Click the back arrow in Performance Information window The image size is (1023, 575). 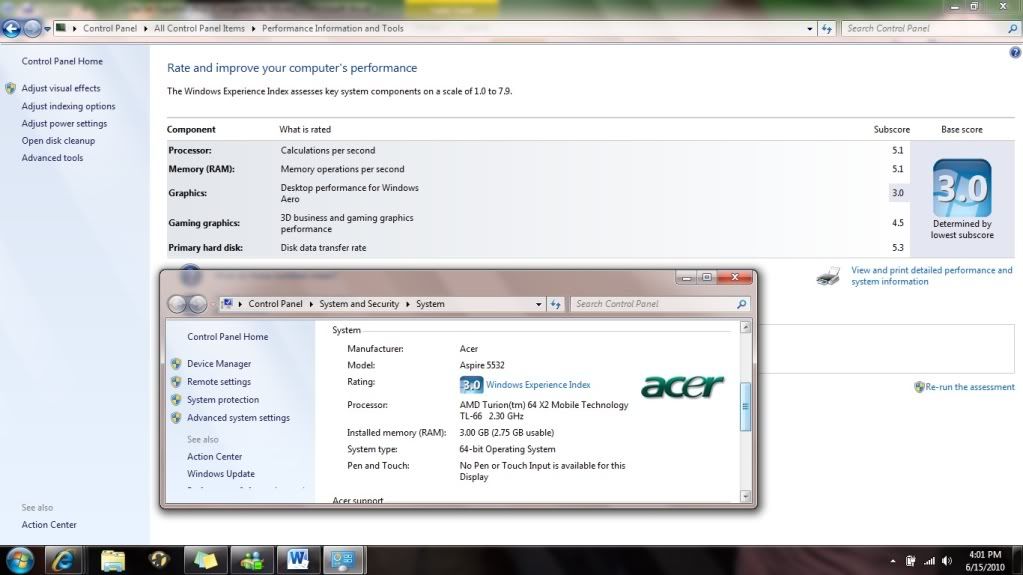click(x=11, y=29)
